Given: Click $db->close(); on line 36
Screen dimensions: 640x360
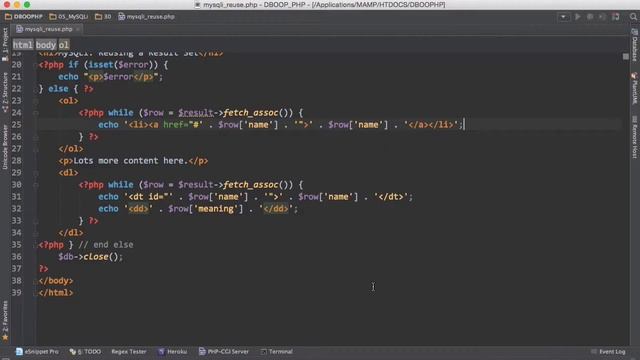Looking at the screenshot, I should tap(90, 256).
